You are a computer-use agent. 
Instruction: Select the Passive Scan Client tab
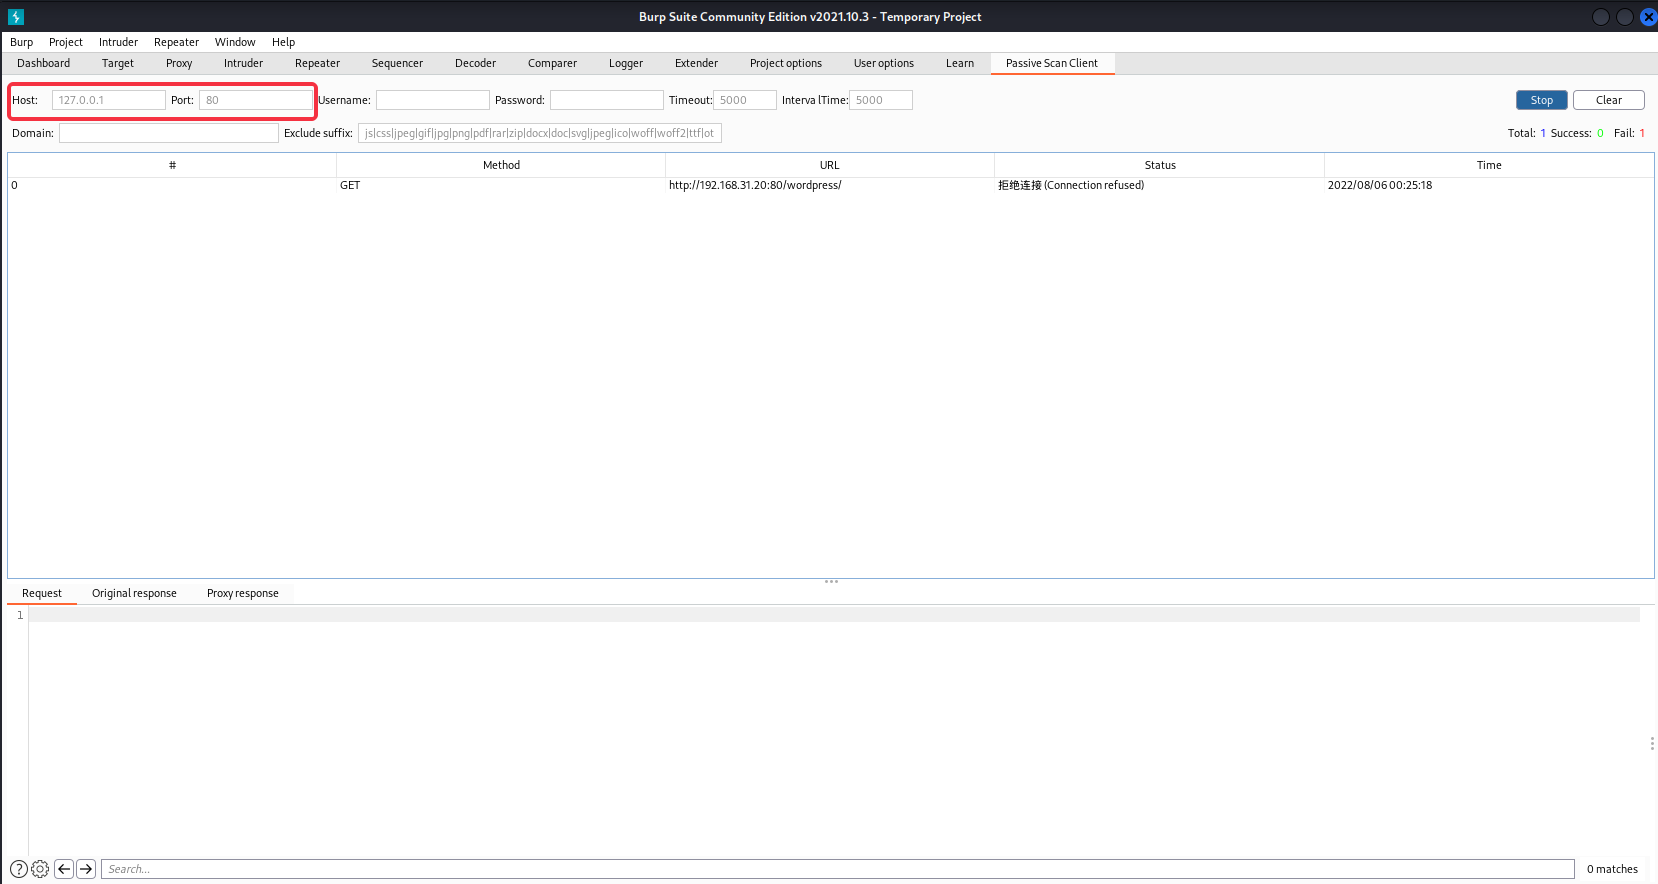coord(1052,63)
